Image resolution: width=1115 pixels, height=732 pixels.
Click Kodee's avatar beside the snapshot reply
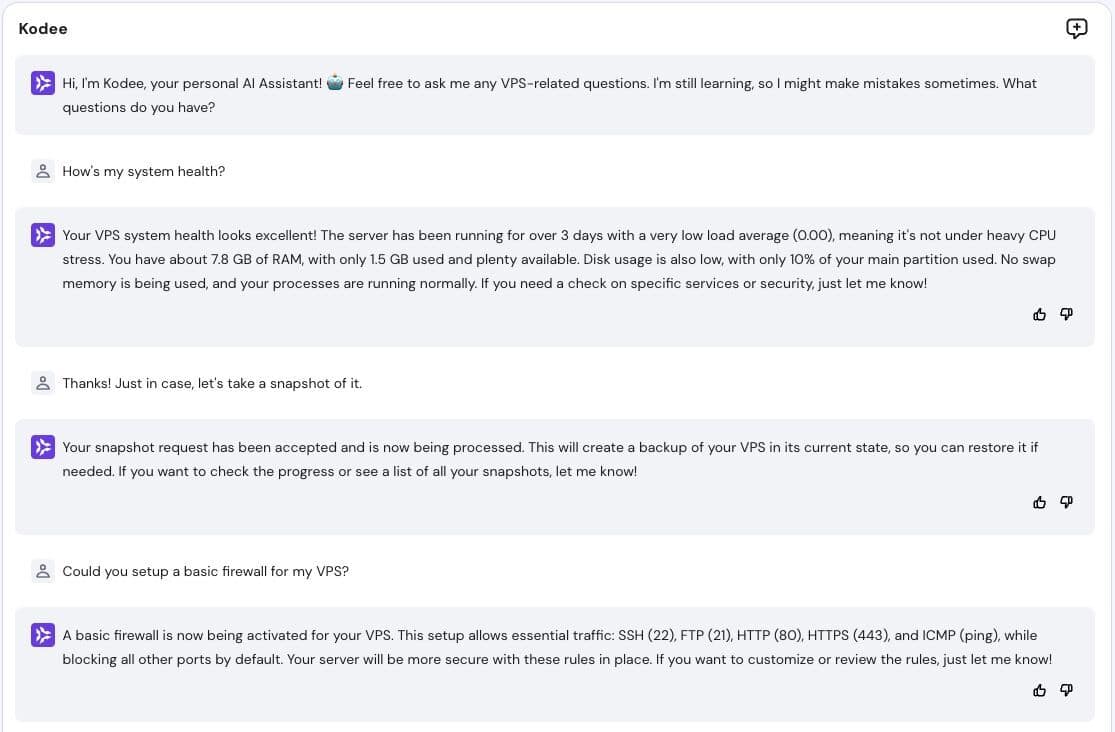click(x=43, y=447)
